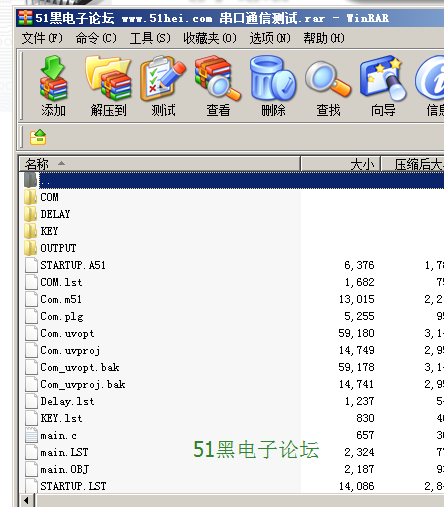444x507 pixels.
Task: Click the 查找 (Find) magnifier icon
Action: coord(328,80)
